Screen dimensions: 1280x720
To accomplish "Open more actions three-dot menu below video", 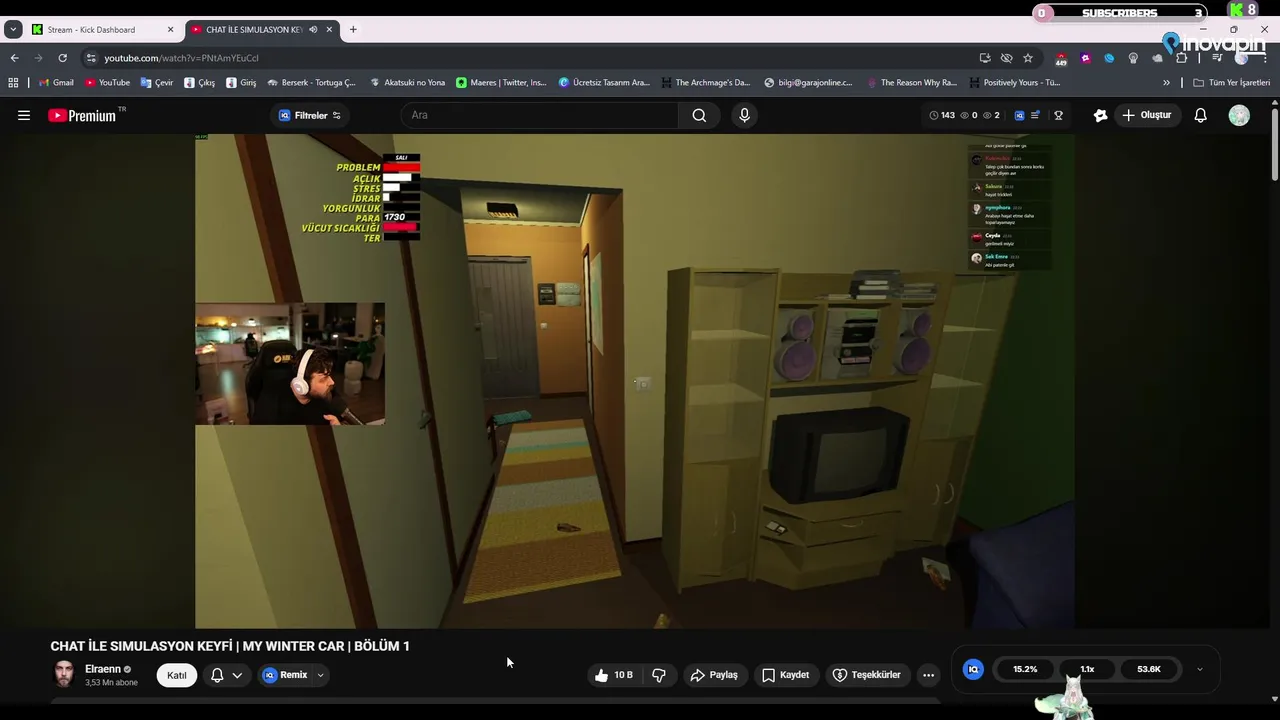I will click(x=928, y=675).
